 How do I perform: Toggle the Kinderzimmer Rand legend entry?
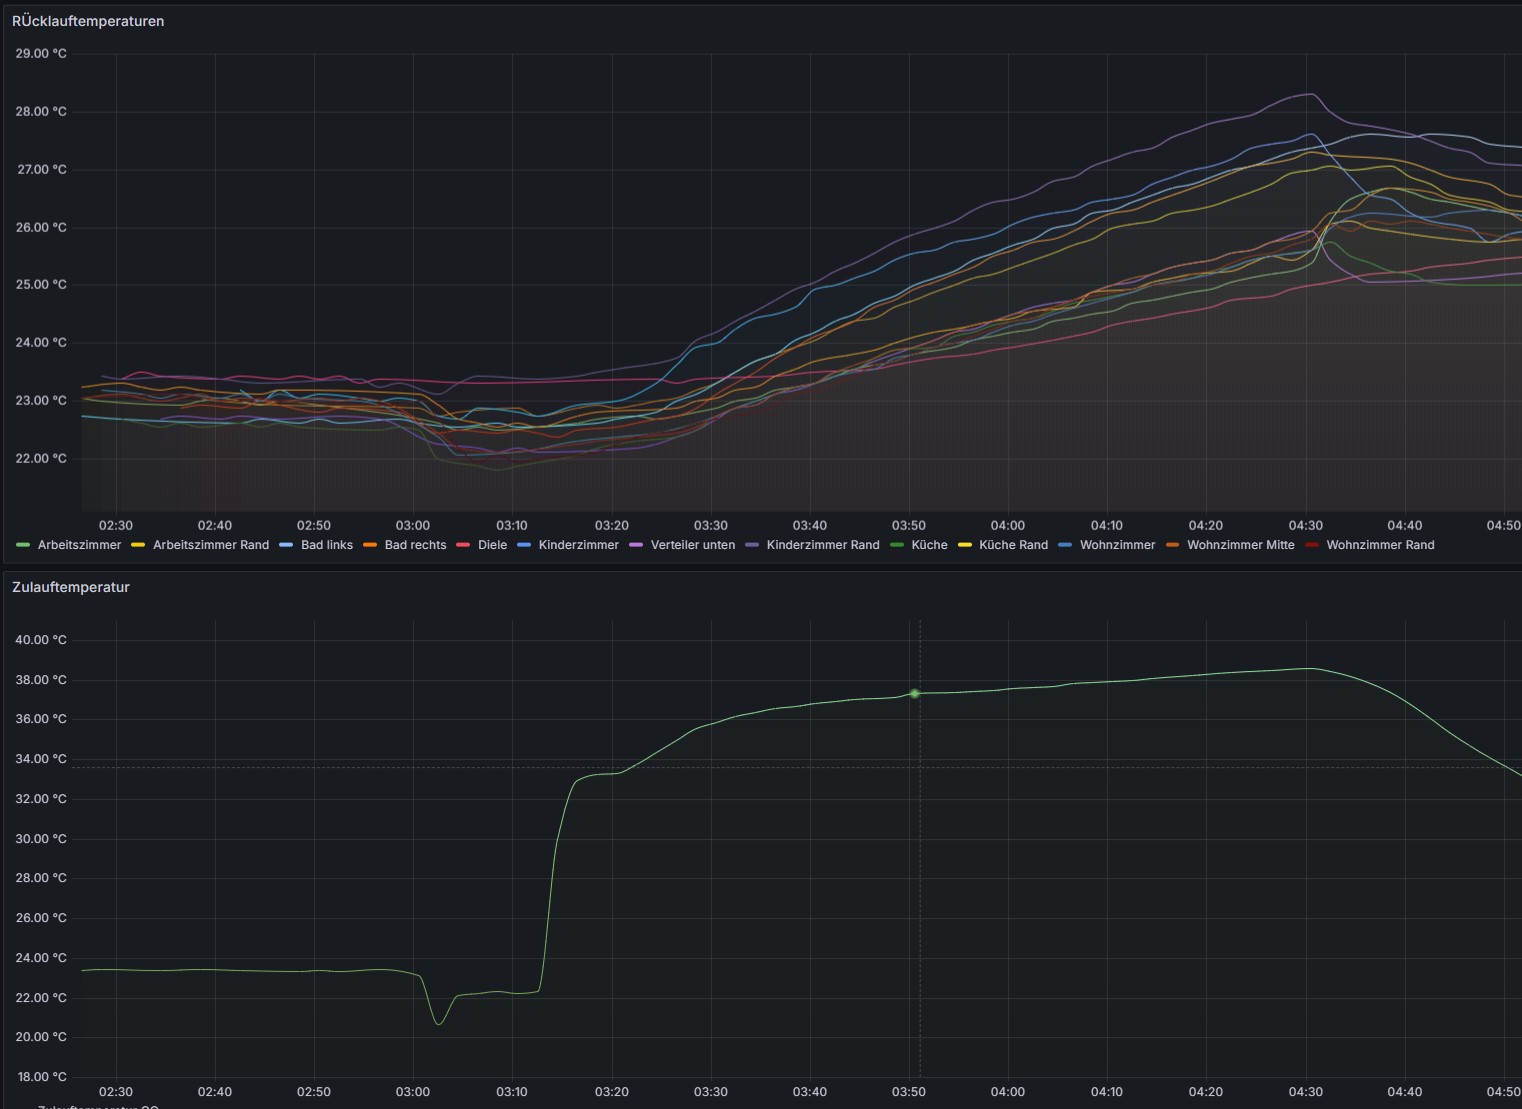point(822,545)
